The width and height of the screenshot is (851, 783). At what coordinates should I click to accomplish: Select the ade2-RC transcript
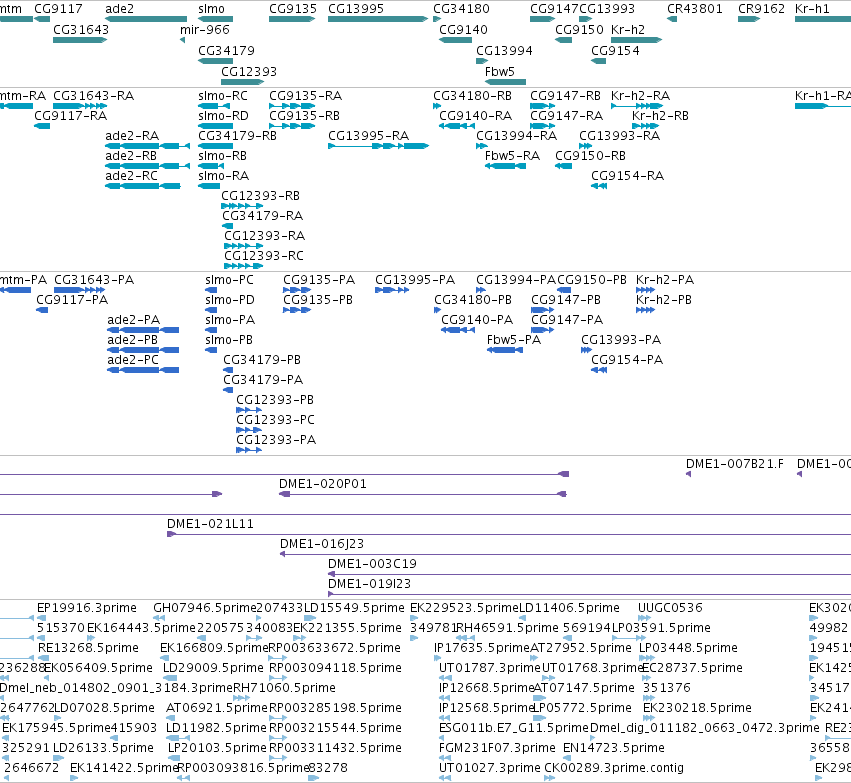tap(143, 186)
